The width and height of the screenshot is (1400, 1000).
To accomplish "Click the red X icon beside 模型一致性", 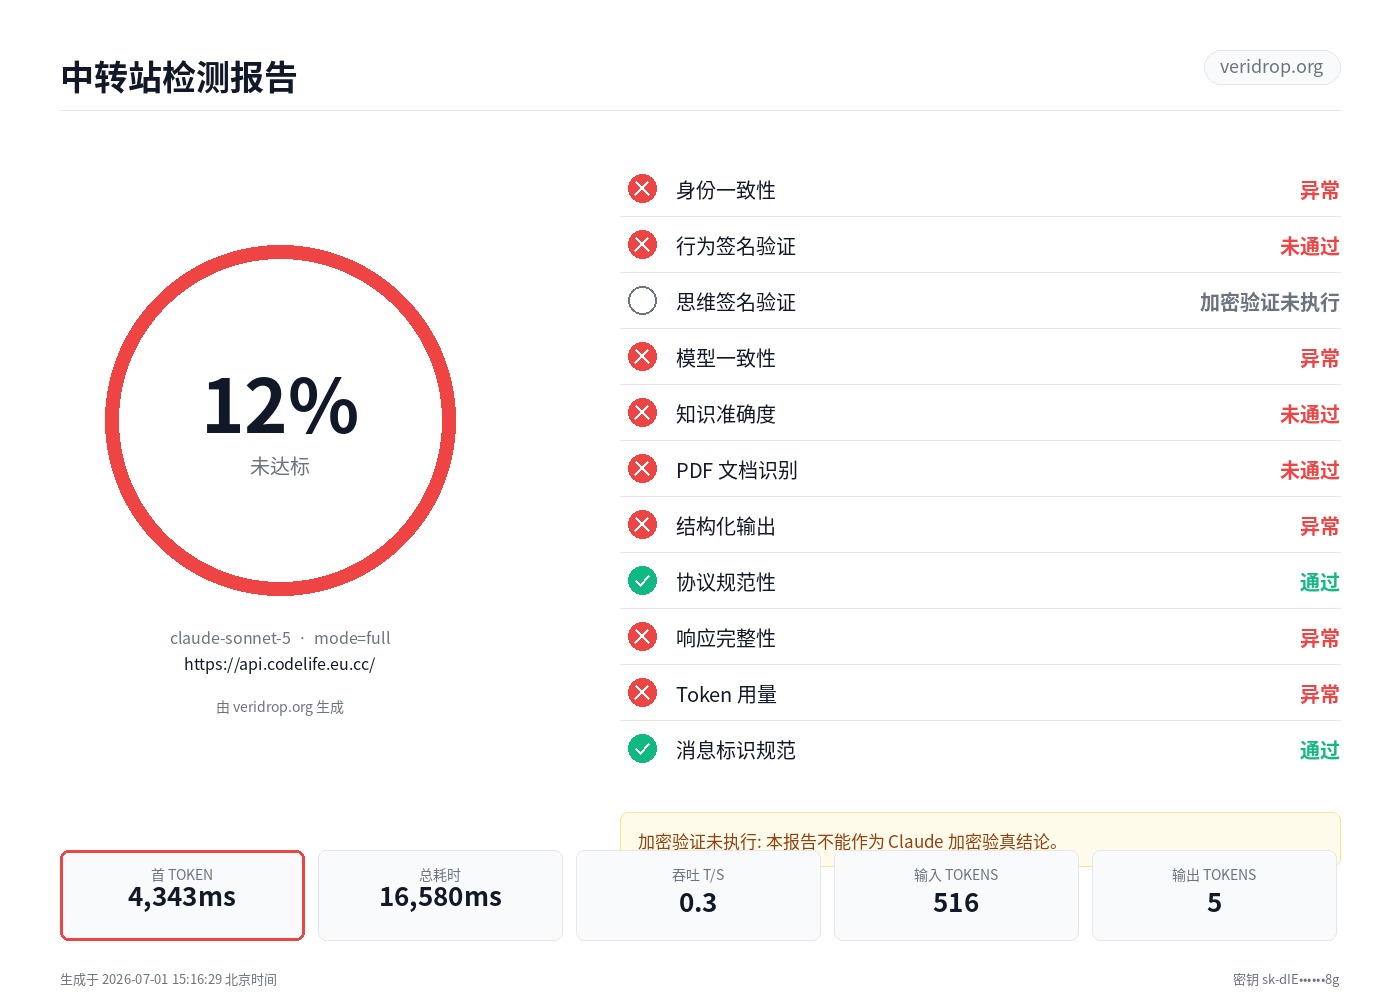I will (x=642, y=357).
